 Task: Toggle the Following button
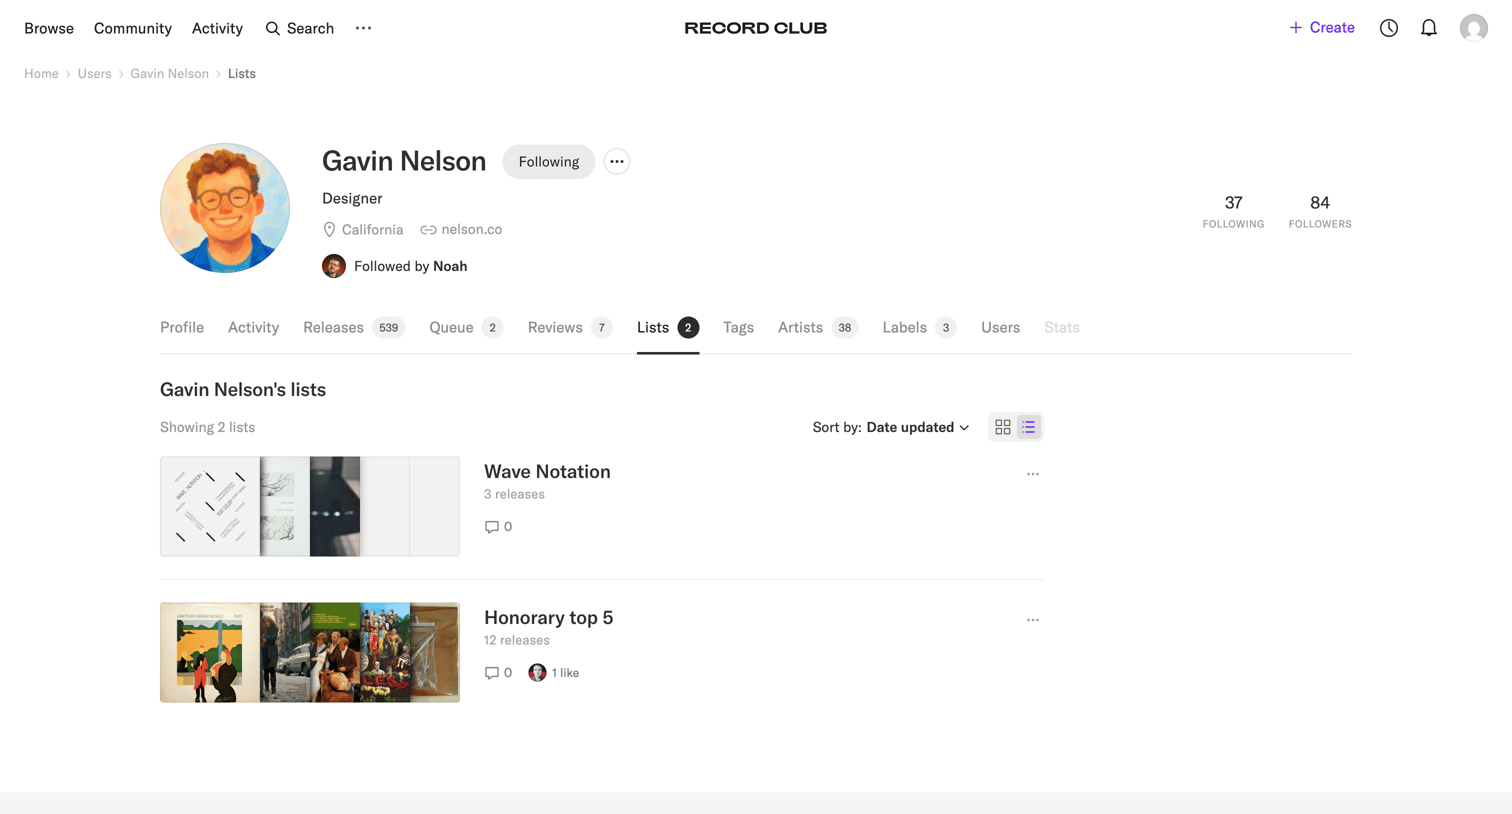pos(549,161)
